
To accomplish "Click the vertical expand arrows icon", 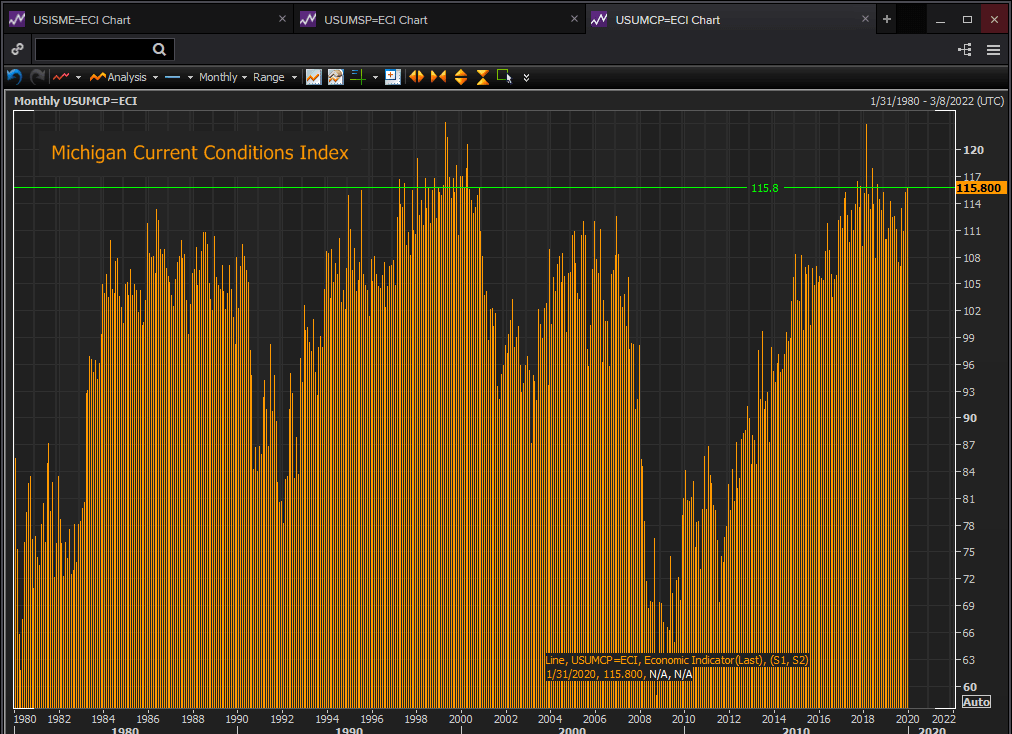I will coord(460,77).
